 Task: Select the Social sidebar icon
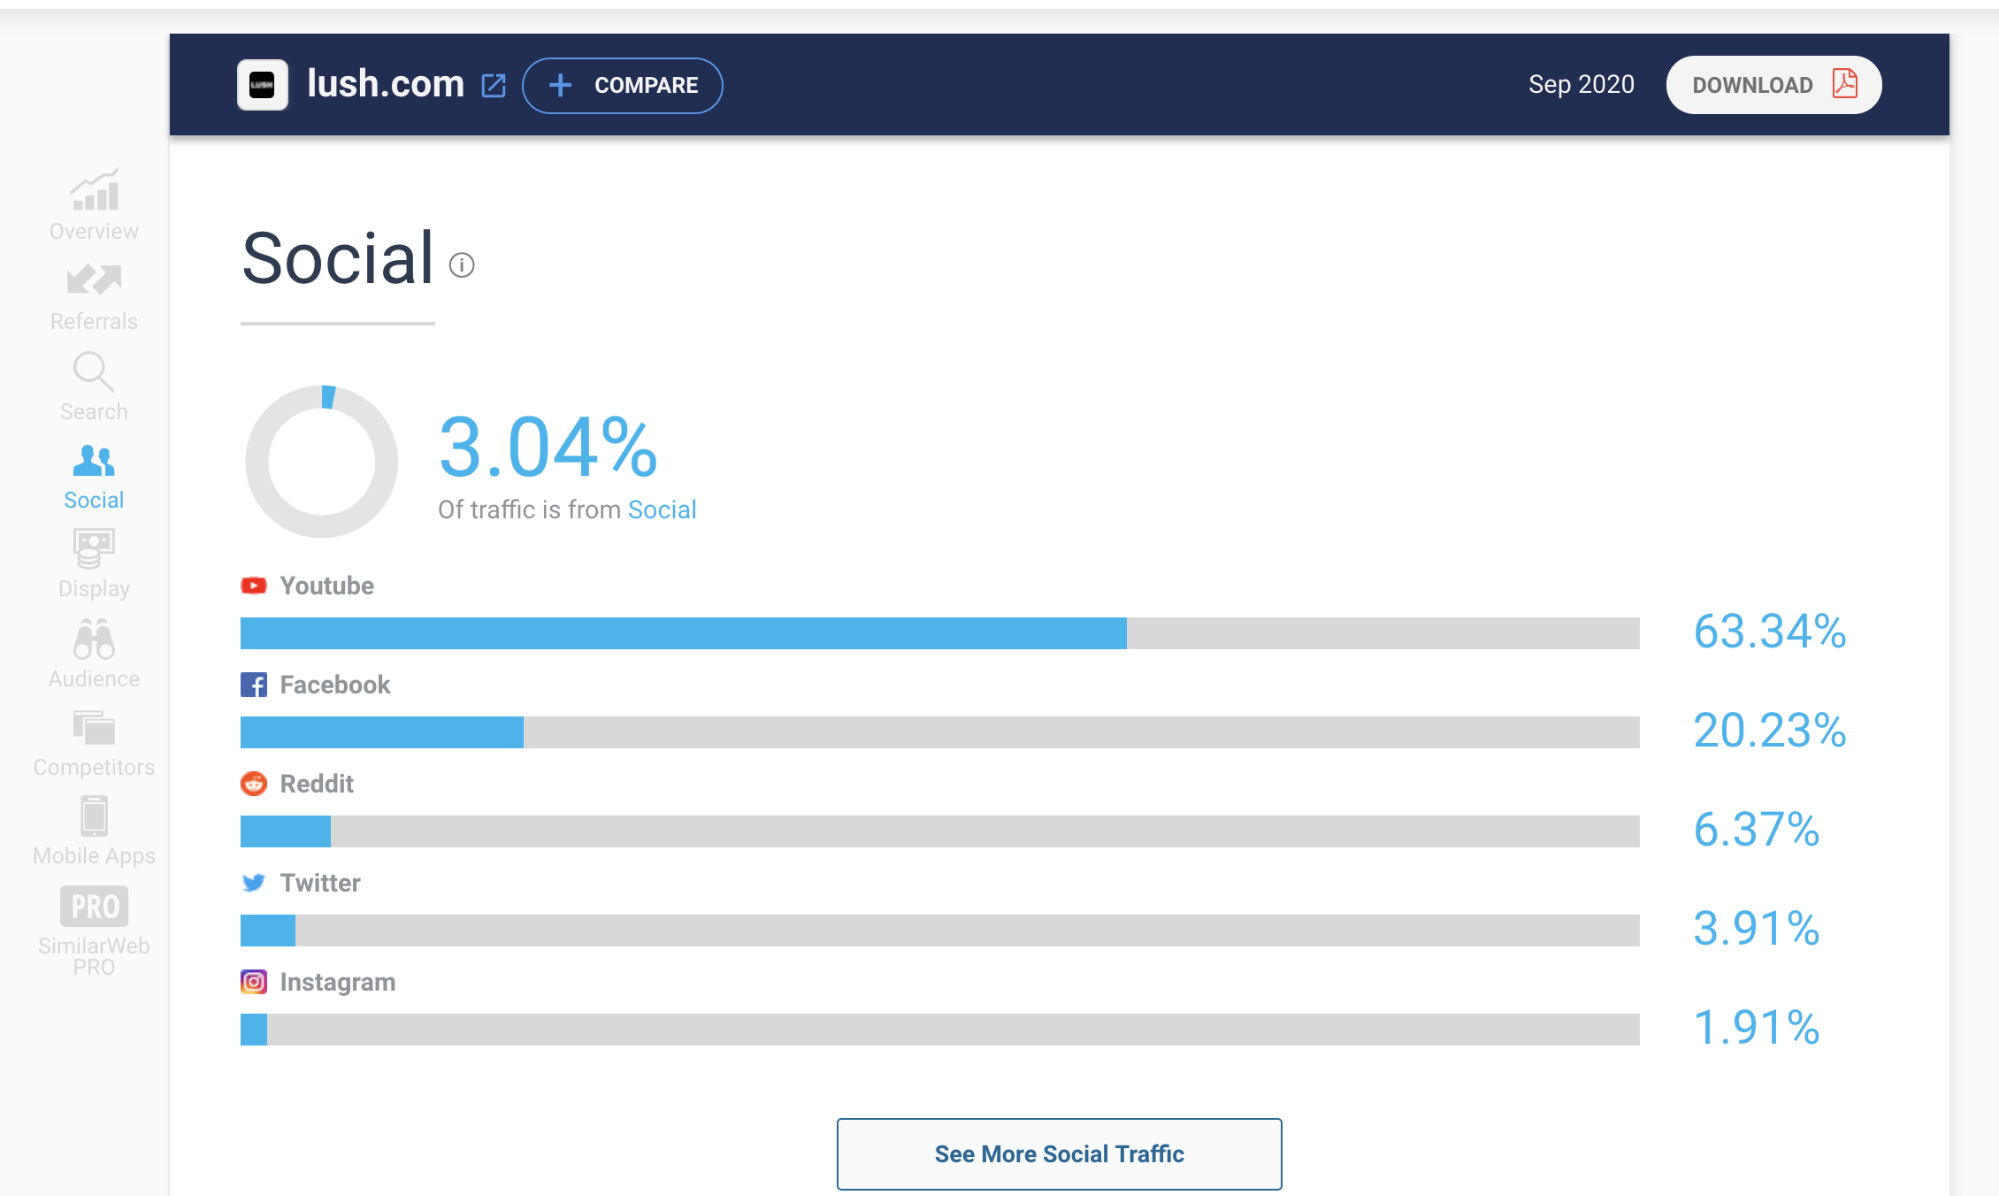click(x=94, y=460)
